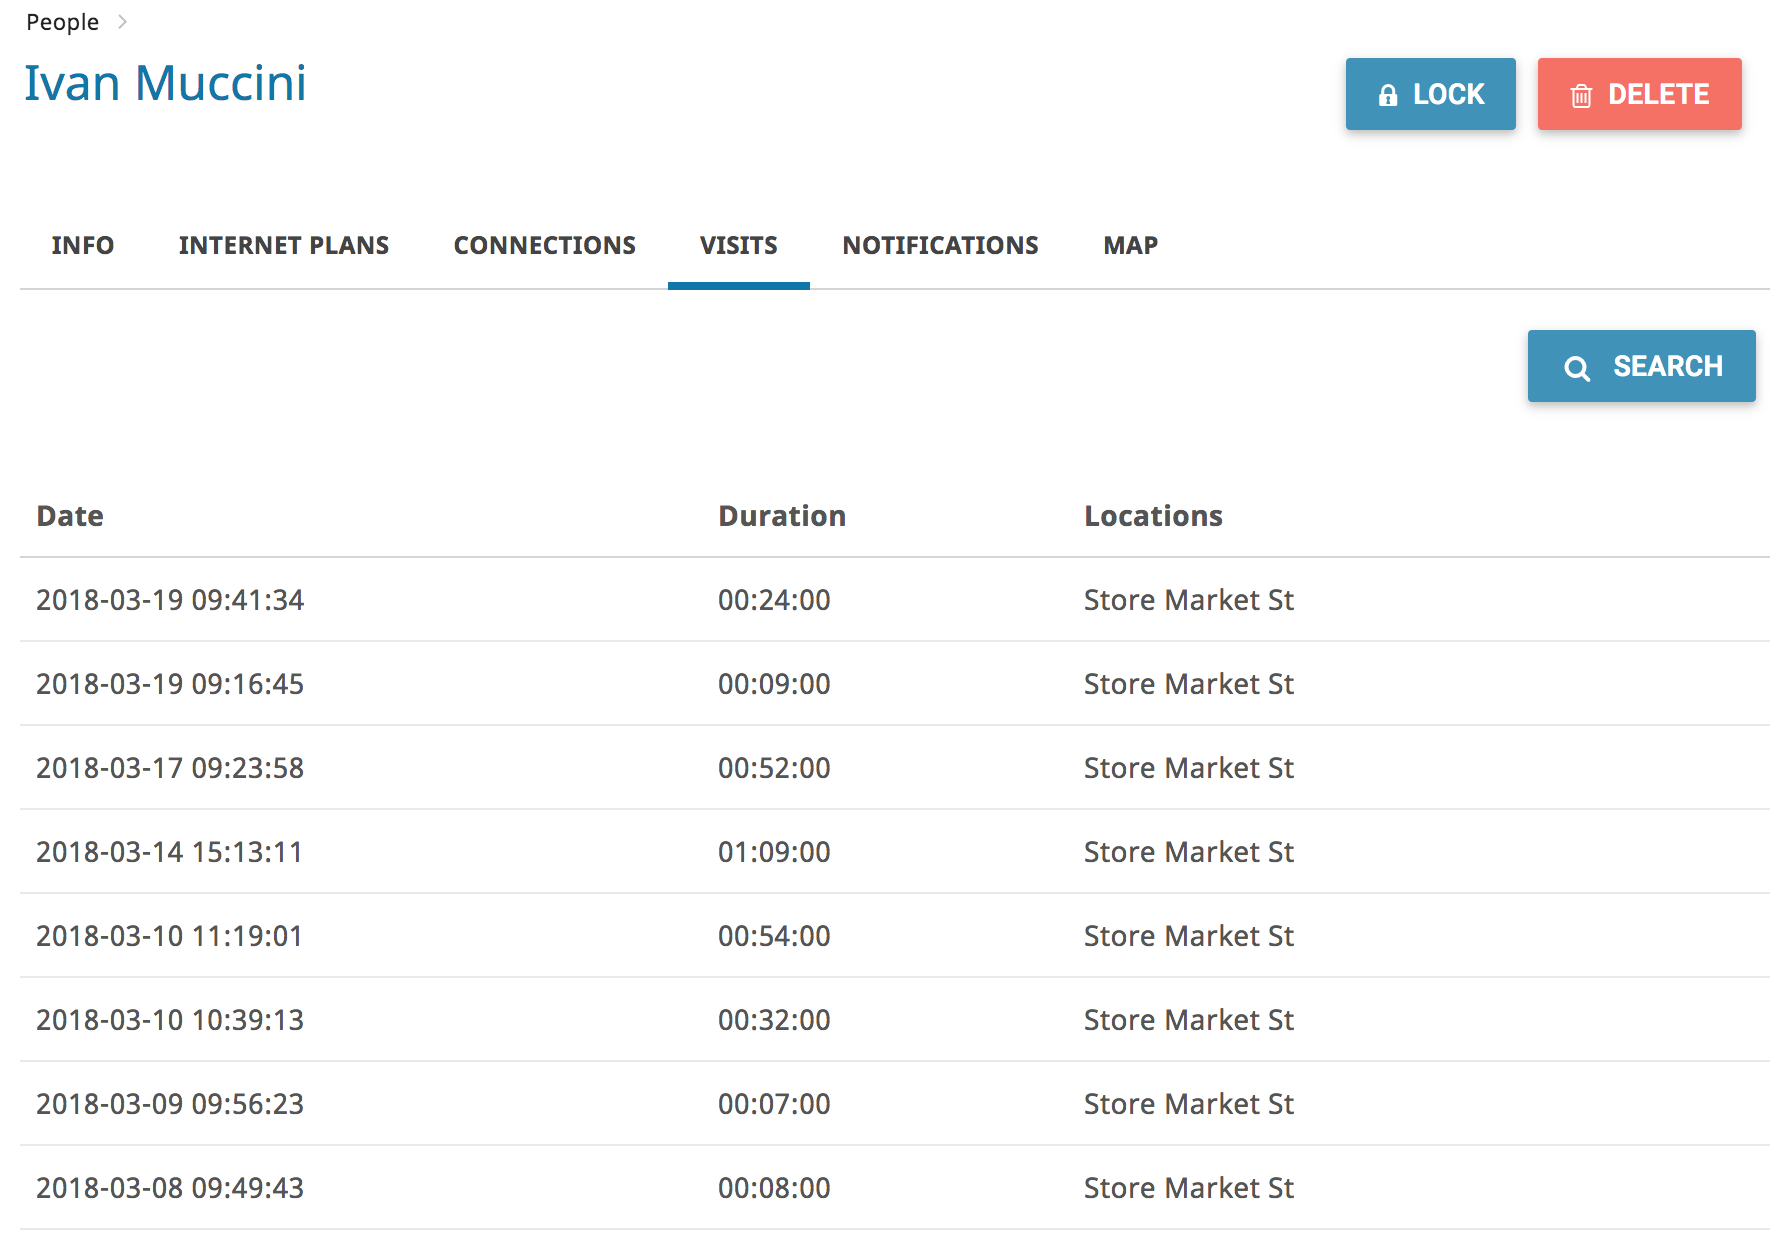Click duration value 00:24:00
Viewport: 1788px width, 1240px height.
tap(774, 600)
